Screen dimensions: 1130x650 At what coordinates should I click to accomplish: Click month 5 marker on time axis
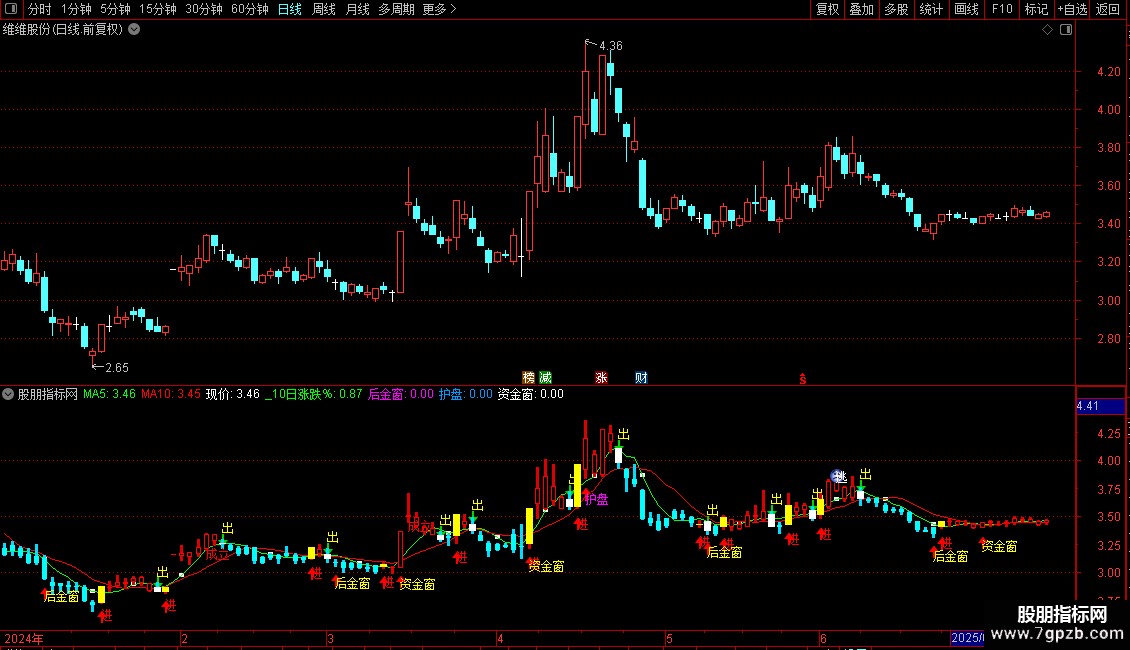click(x=669, y=638)
